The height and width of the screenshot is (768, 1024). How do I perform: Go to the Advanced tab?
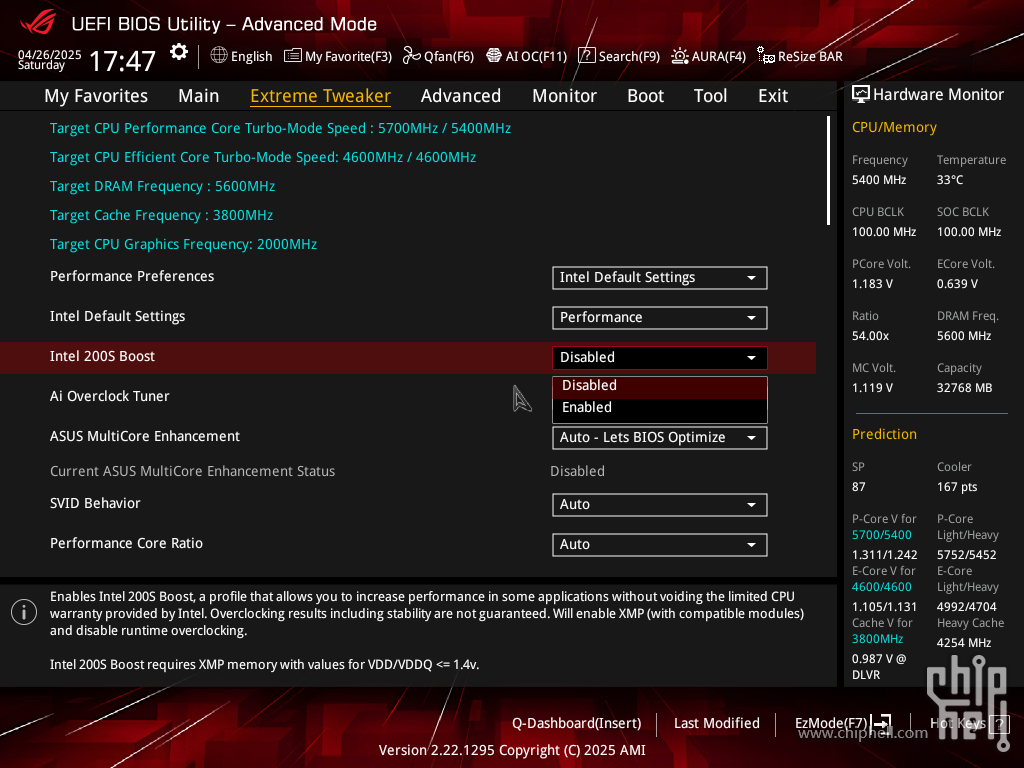coord(460,96)
